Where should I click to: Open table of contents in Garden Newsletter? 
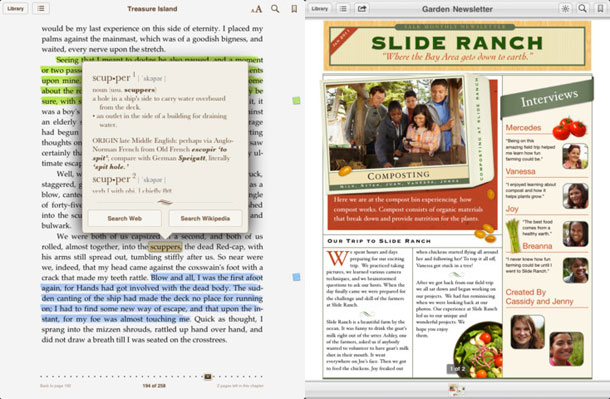coord(343,9)
